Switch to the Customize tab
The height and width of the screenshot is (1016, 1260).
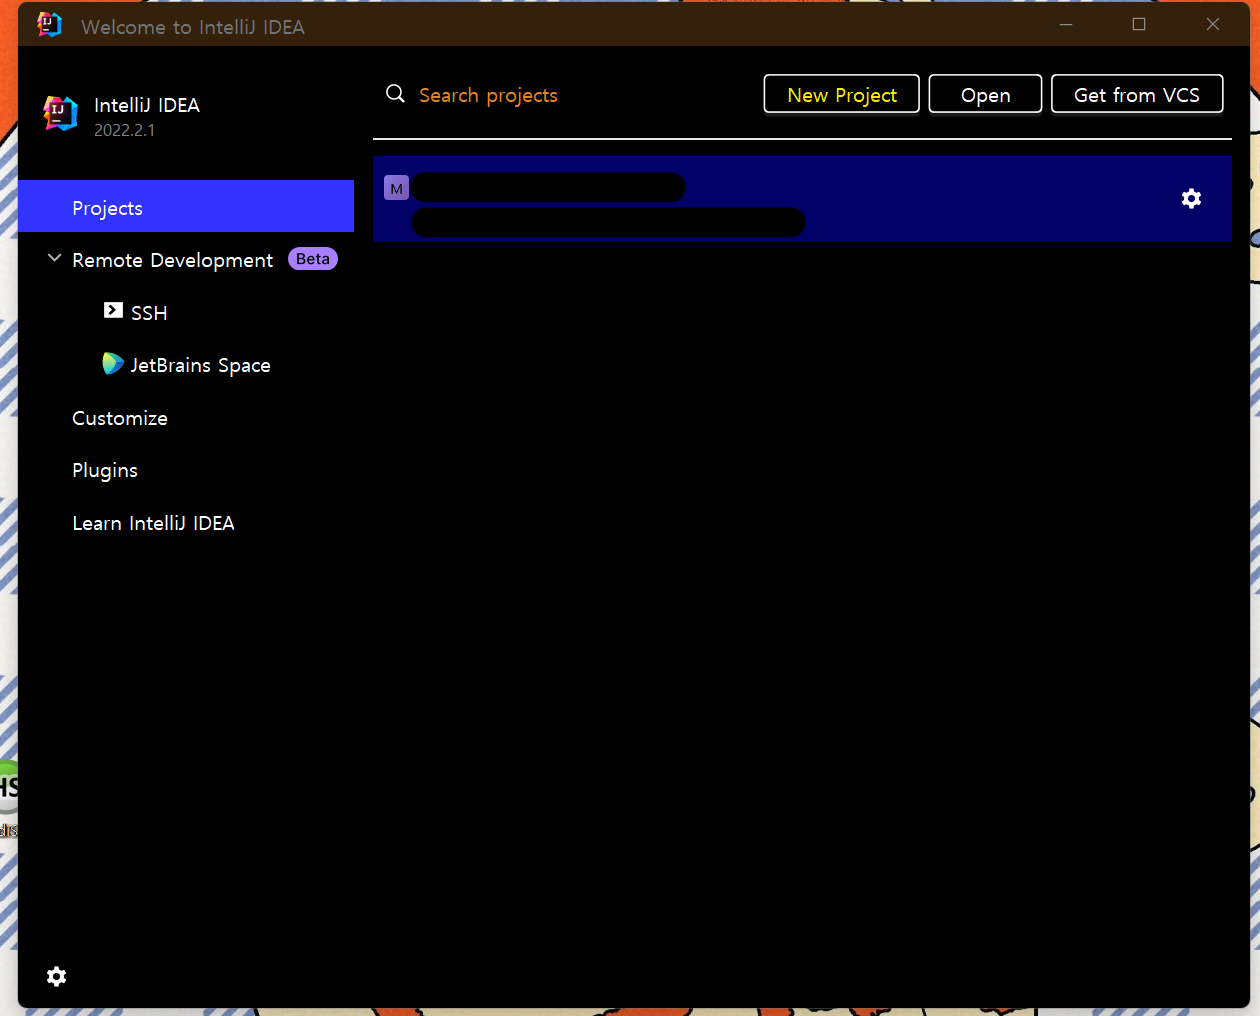point(120,418)
